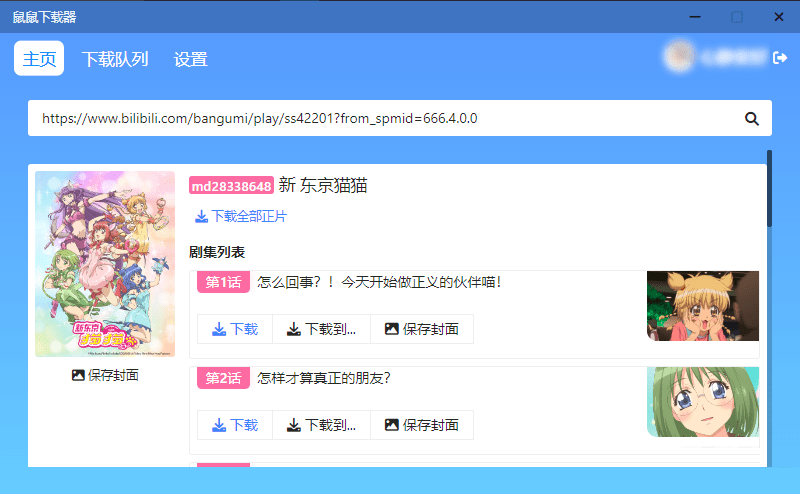Image resolution: width=800 pixels, height=494 pixels.
Task: Switch to the 主页 tab
Action: click(39, 59)
